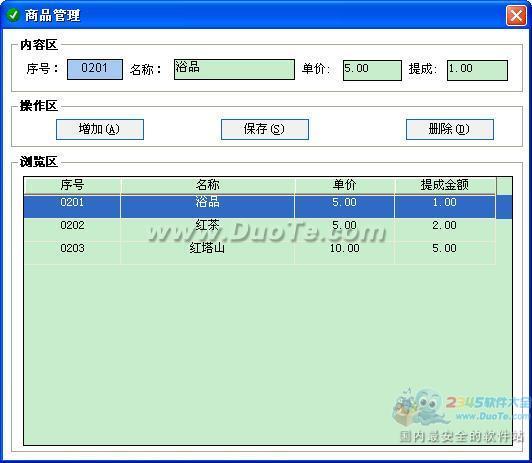The image size is (532, 463).
Task: Click the 增加(A) button
Action: pos(100,129)
